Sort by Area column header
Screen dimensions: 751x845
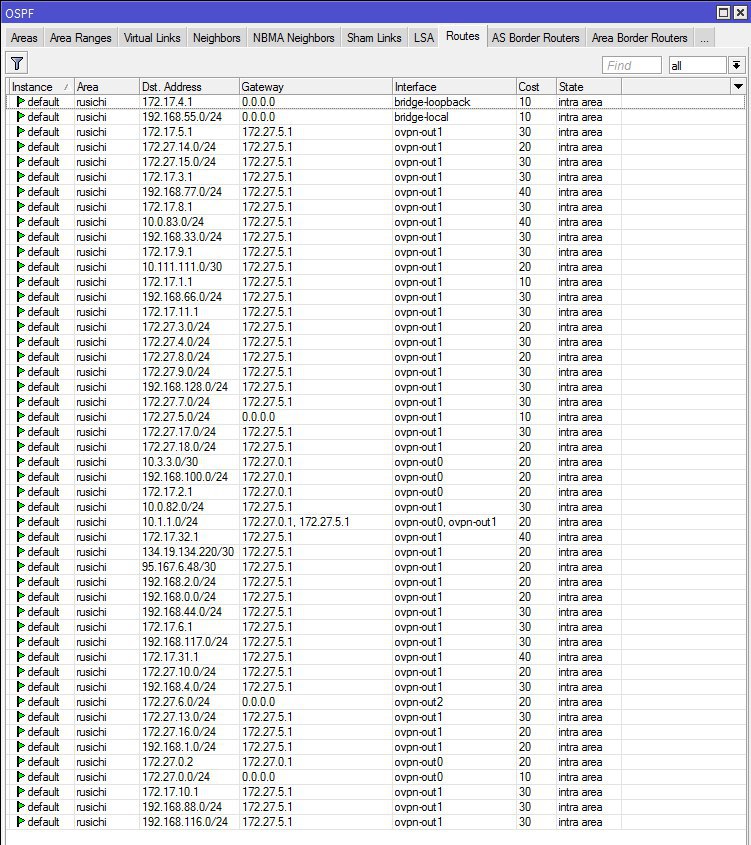pyautogui.click(x=107, y=87)
